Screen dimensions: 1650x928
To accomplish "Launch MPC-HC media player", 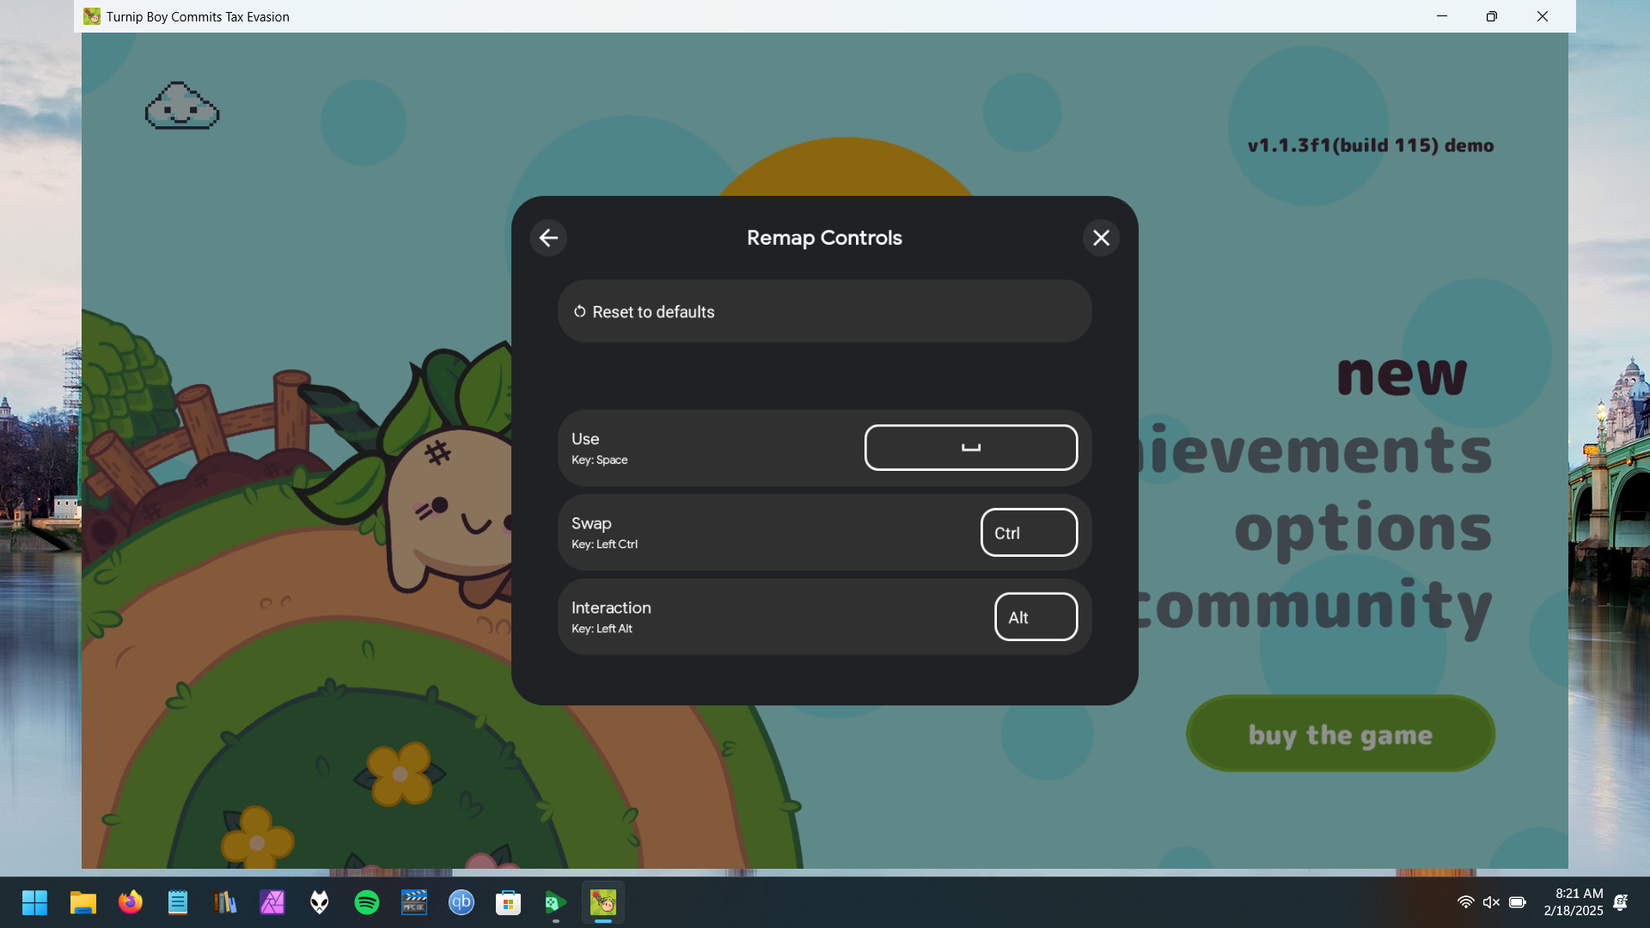I will 413,902.
